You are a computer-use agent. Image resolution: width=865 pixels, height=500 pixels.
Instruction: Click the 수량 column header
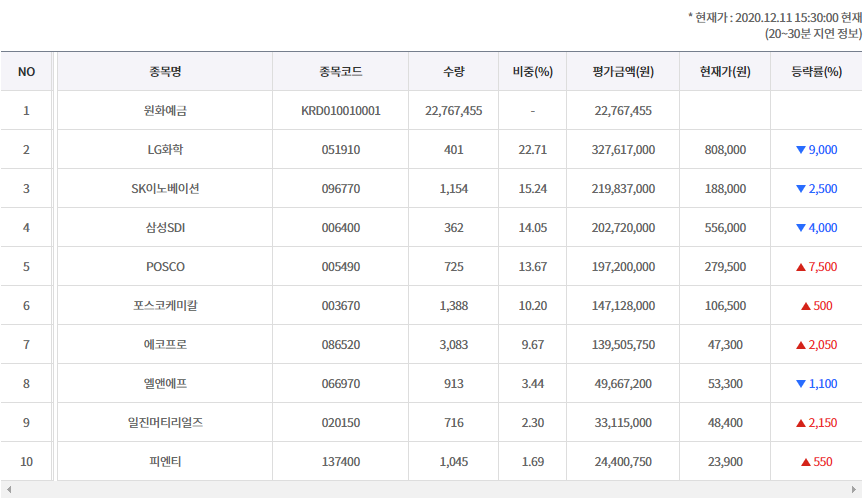coord(453,72)
